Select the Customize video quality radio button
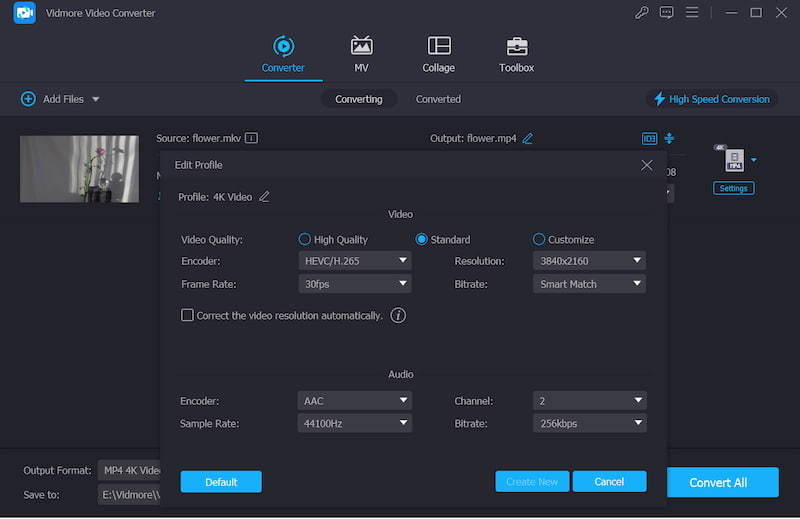Viewport: 800px width, 519px height. tap(539, 240)
